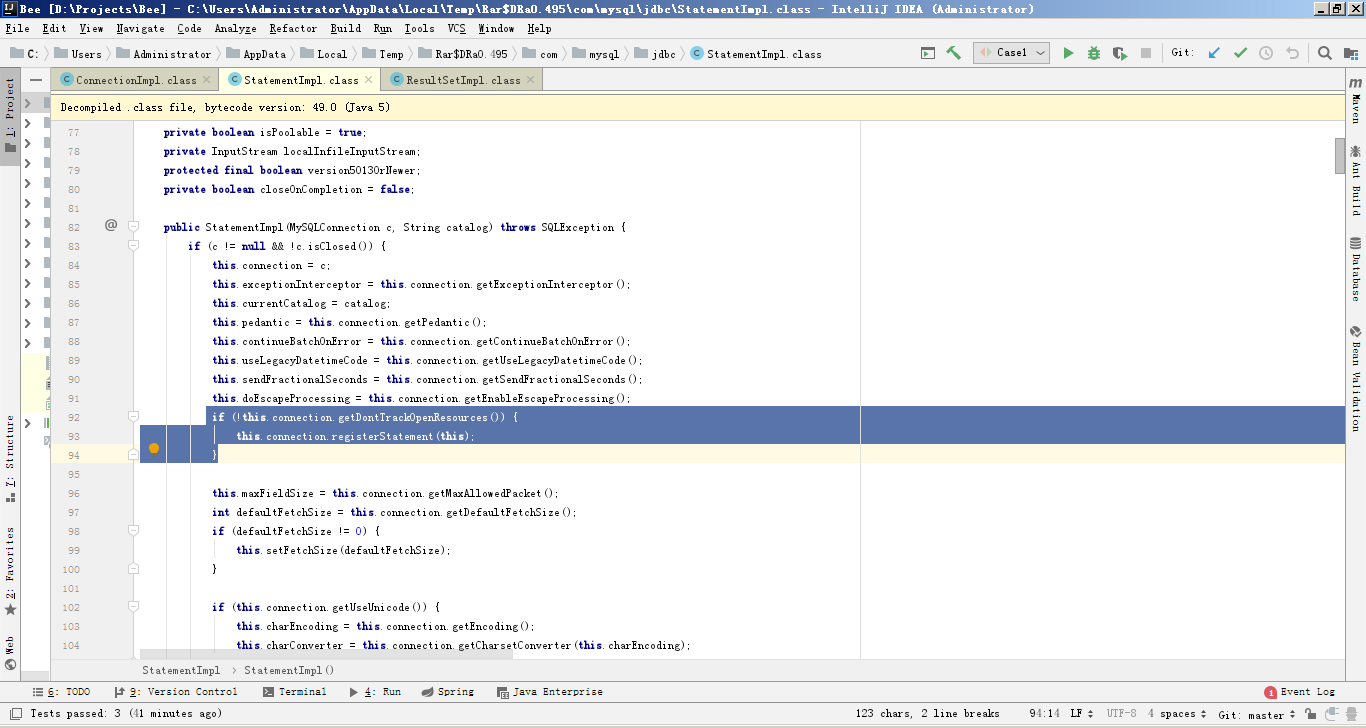
Task: Build project with hammer icon
Action: pyautogui.click(x=953, y=53)
